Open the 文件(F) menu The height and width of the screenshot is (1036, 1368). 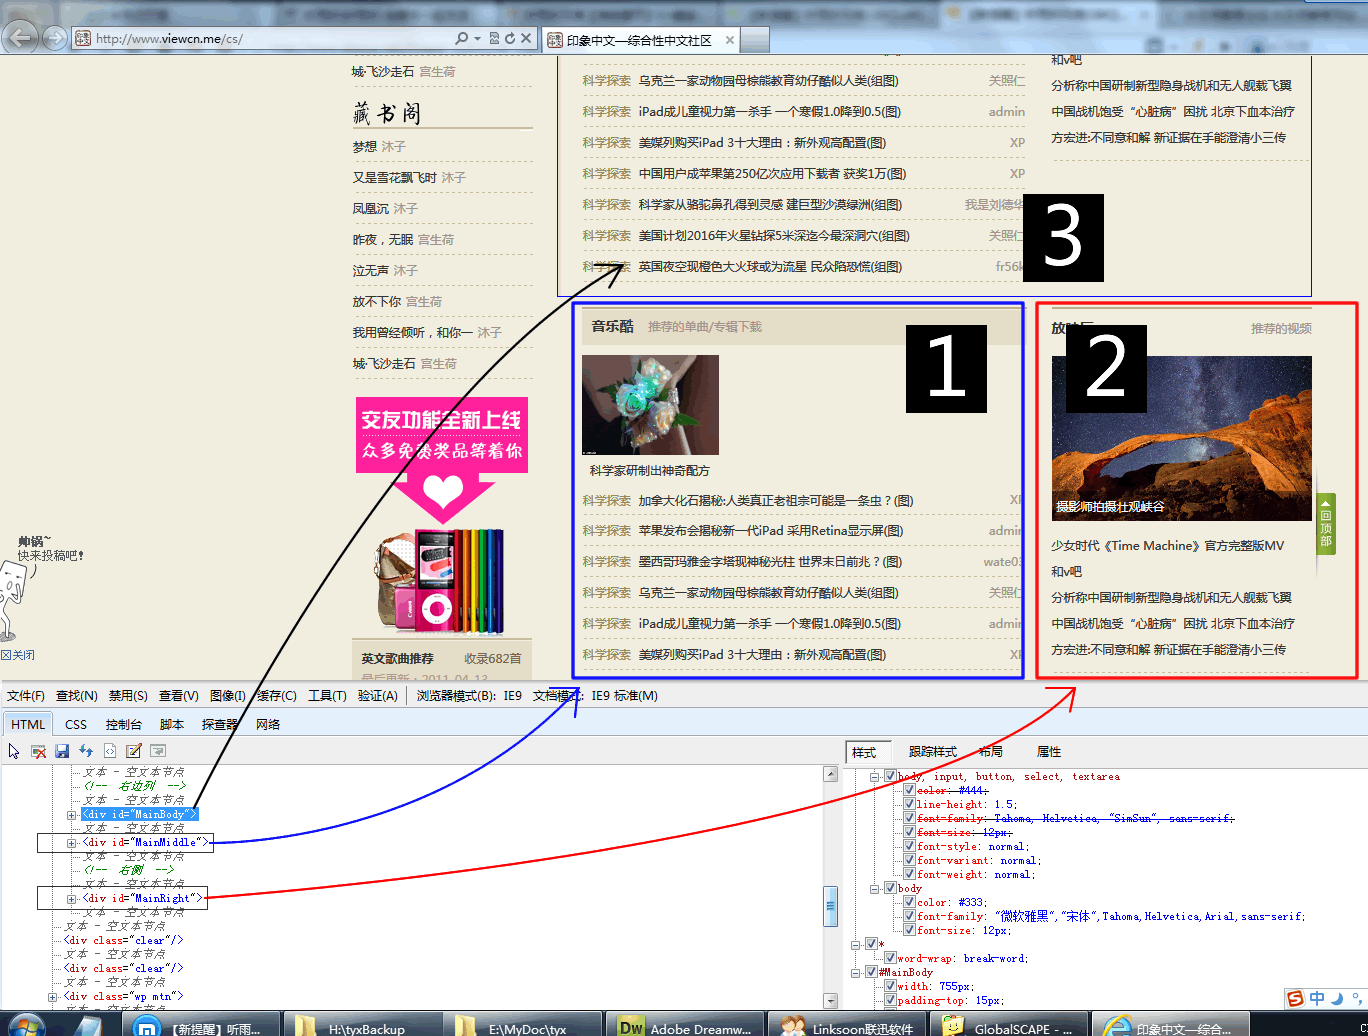[x=25, y=696]
